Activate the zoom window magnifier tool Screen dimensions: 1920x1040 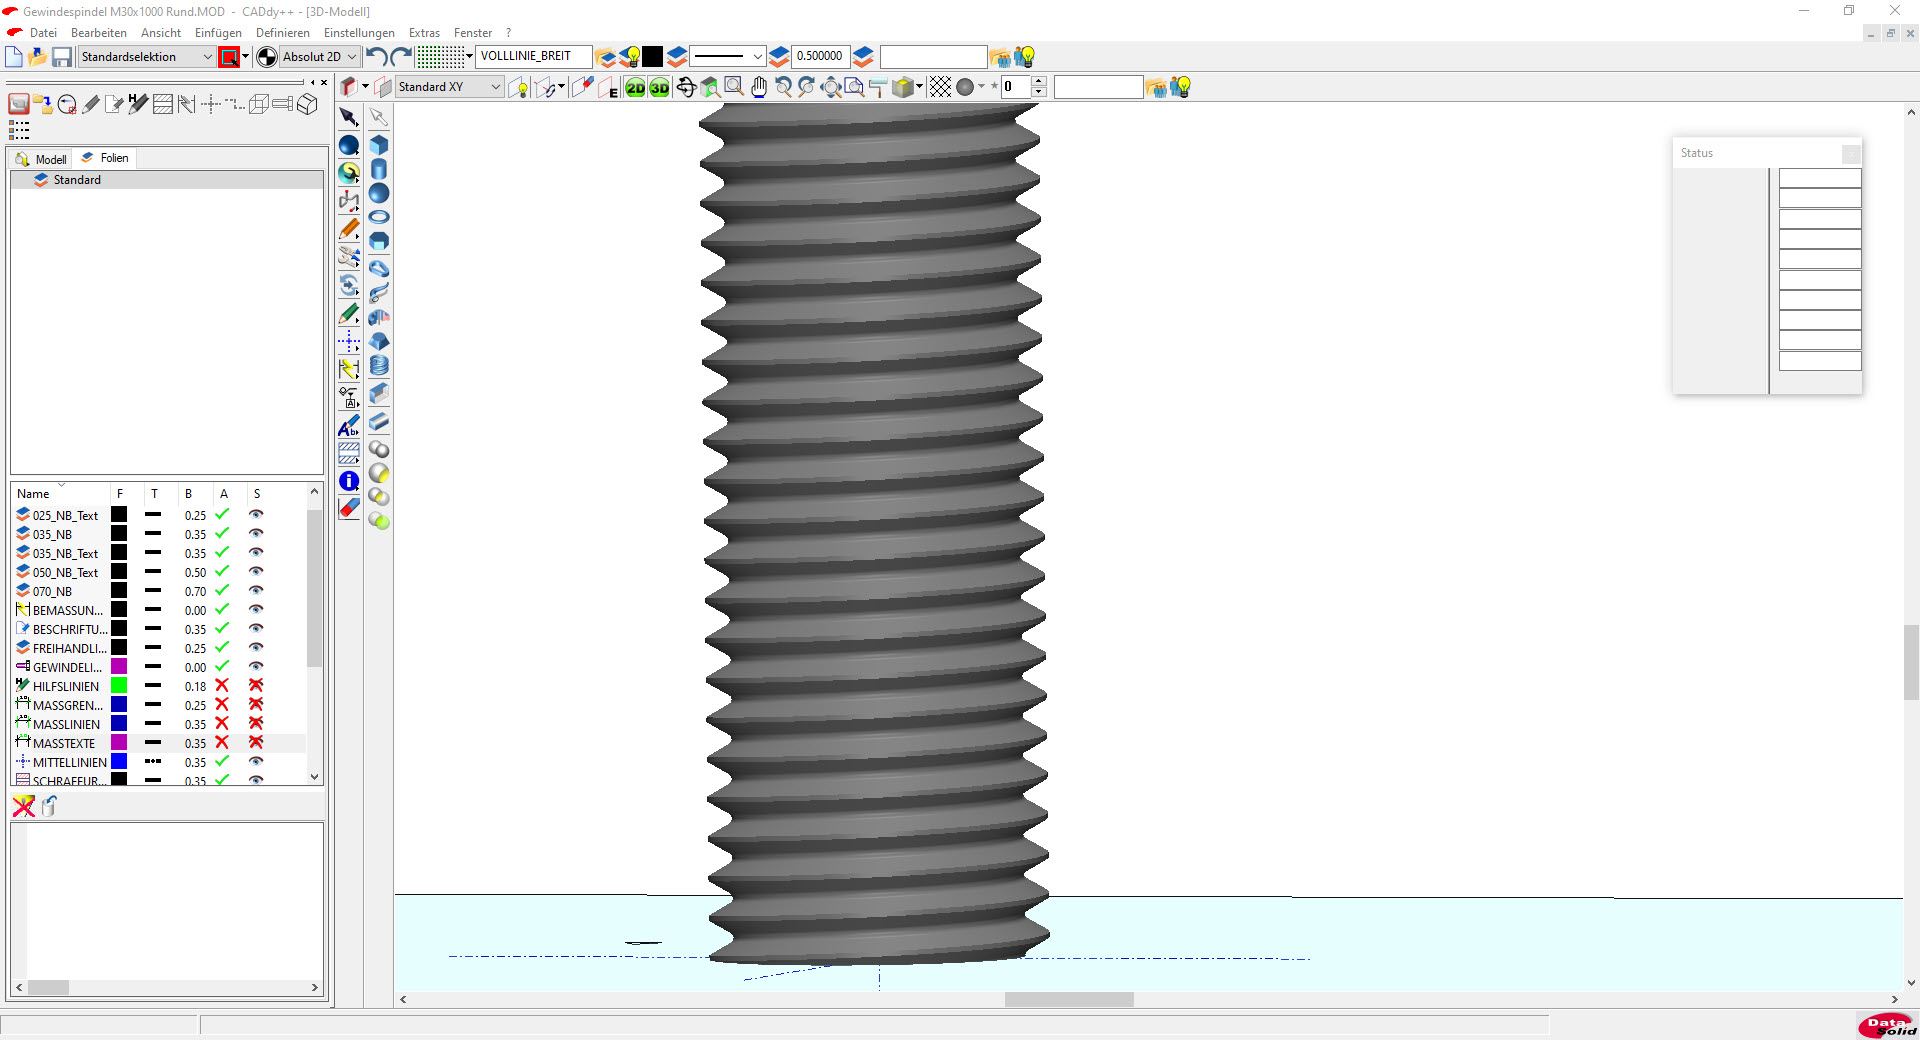pos(734,88)
